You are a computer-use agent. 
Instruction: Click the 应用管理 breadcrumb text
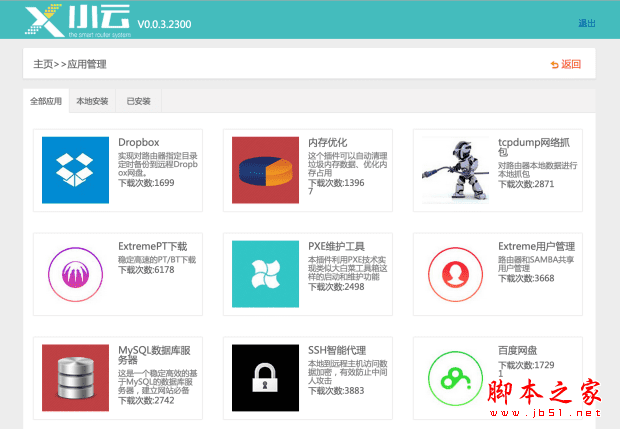tap(87, 64)
